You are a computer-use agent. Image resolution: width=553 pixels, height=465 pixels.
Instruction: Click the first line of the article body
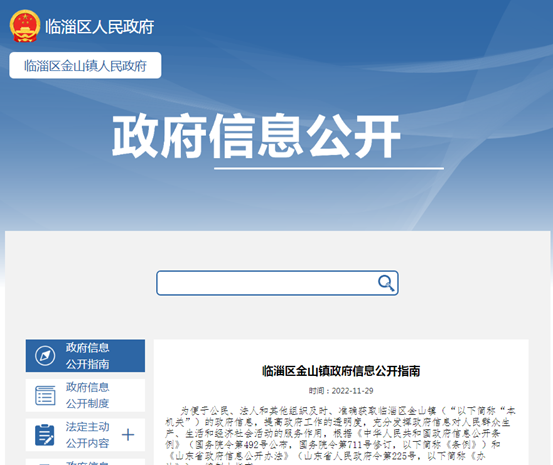(348, 411)
